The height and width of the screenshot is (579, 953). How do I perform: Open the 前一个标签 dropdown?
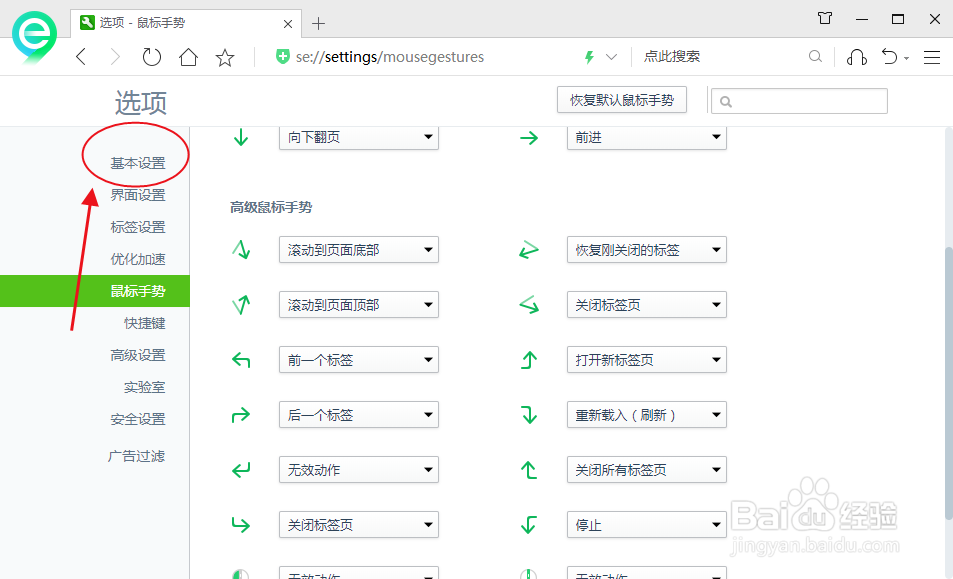pyautogui.click(x=359, y=360)
